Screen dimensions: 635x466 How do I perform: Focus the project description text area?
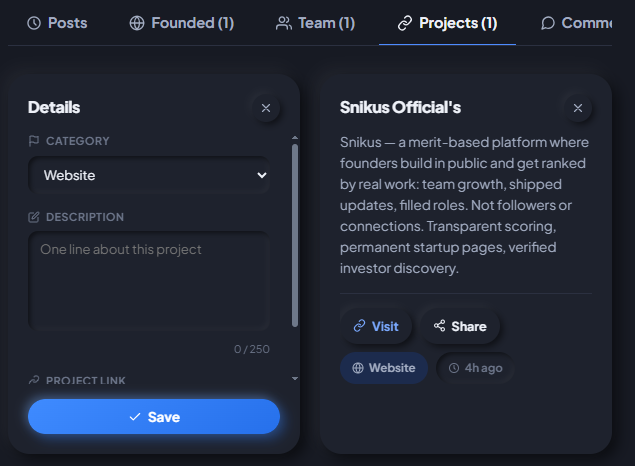click(149, 281)
